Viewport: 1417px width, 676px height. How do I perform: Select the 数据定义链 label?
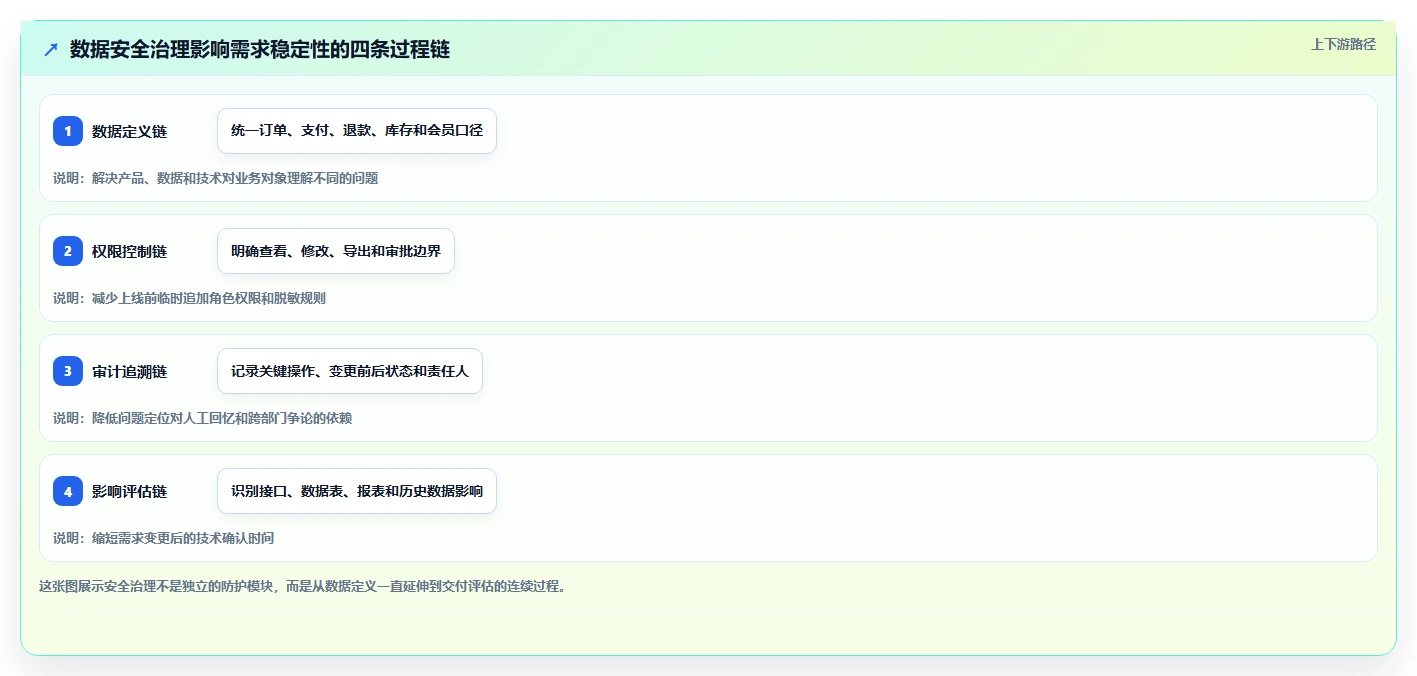(129, 131)
